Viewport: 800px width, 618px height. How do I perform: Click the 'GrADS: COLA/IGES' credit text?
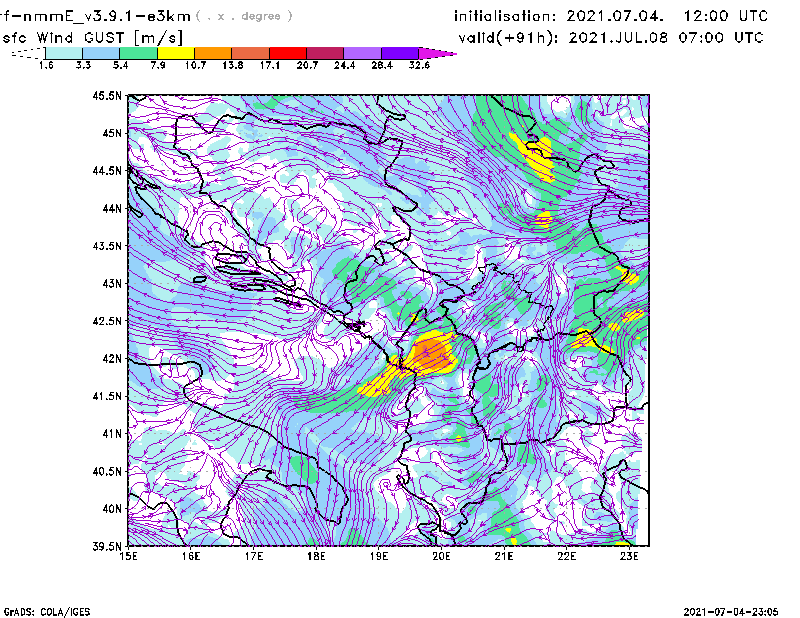point(47,612)
